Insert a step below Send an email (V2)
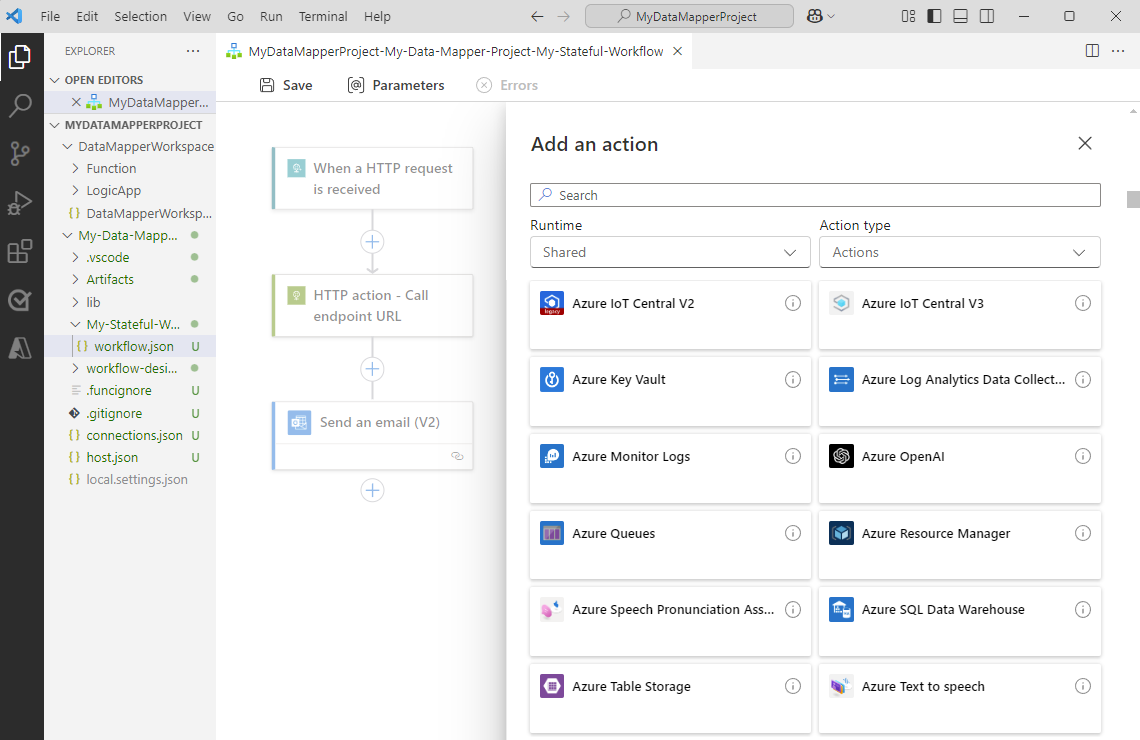Viewport: 1140px width, 740px height. click(x=372, y=490)
